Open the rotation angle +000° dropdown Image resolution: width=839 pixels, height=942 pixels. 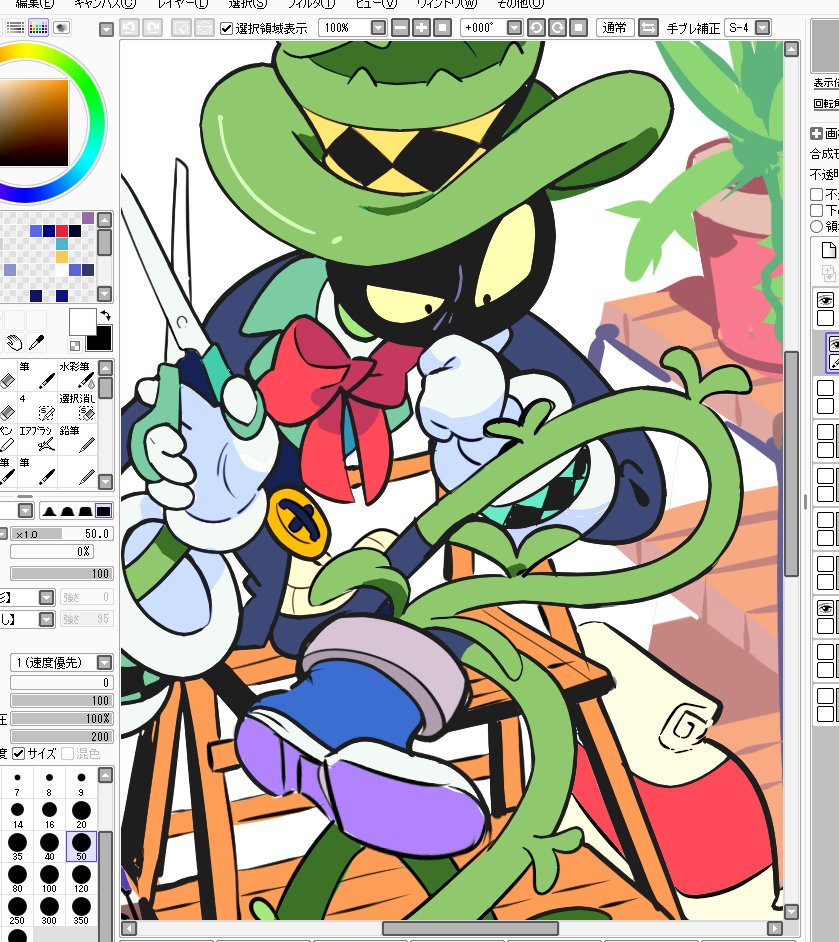(513, 28)
